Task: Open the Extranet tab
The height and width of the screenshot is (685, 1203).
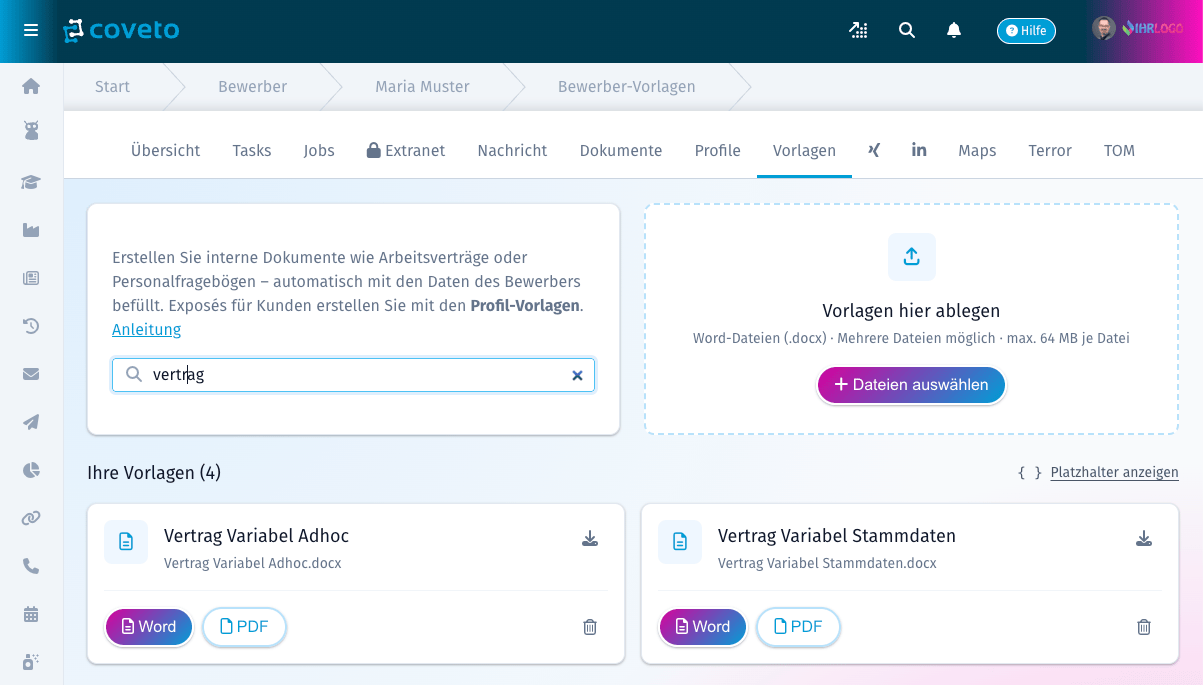Action: (x=406, y=151)
